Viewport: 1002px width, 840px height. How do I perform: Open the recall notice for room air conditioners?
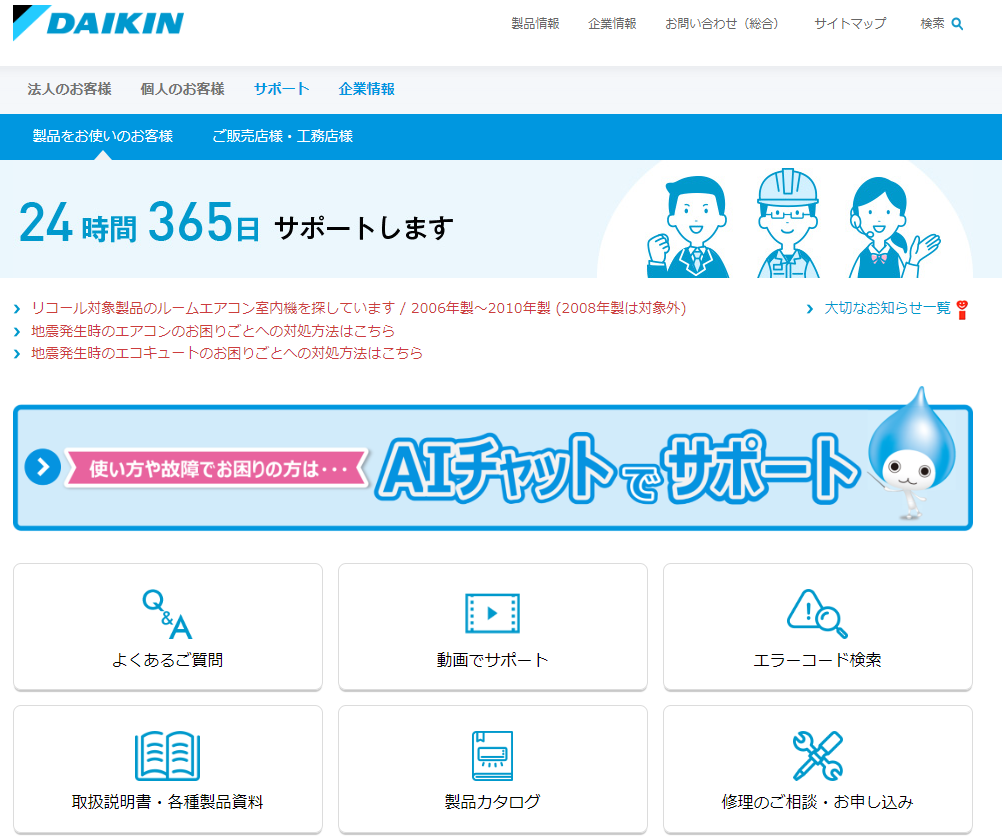[x=358, y=308]
